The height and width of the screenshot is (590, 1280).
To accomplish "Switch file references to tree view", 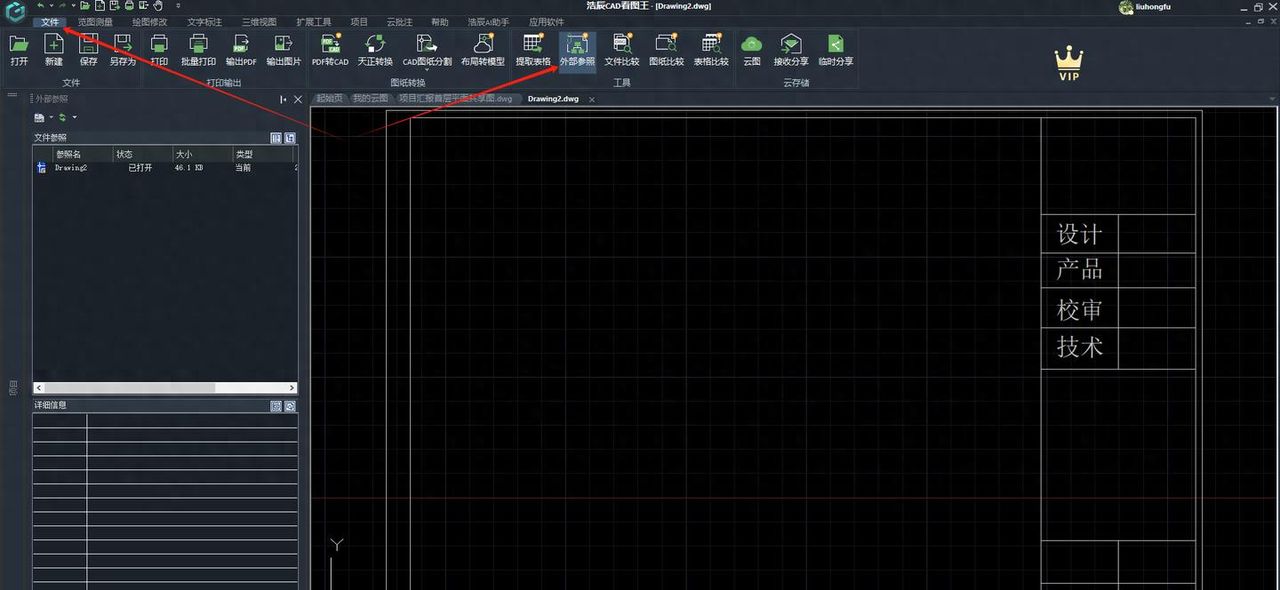I will (290, 138).
